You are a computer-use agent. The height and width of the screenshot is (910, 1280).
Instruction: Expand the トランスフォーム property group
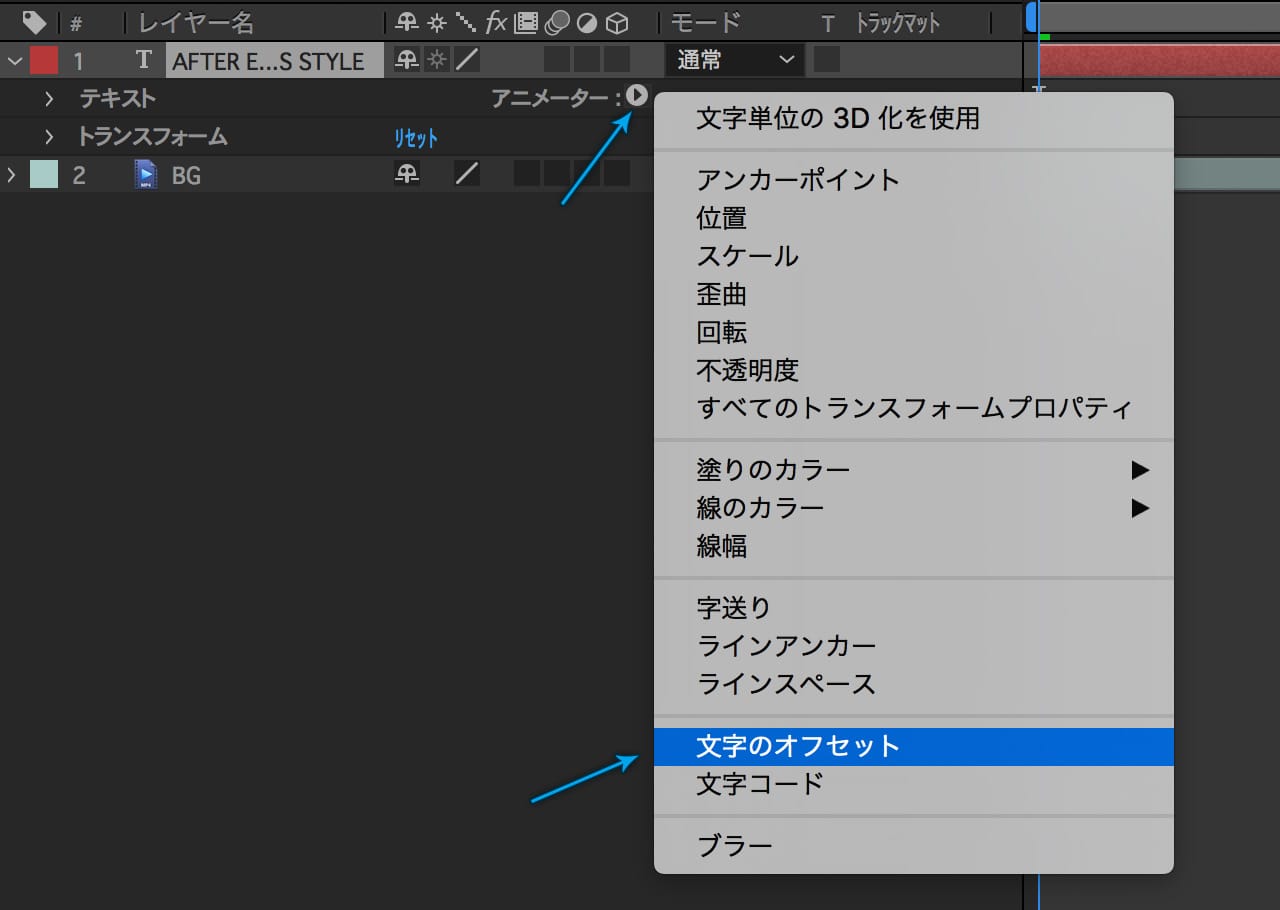point(48,136)
